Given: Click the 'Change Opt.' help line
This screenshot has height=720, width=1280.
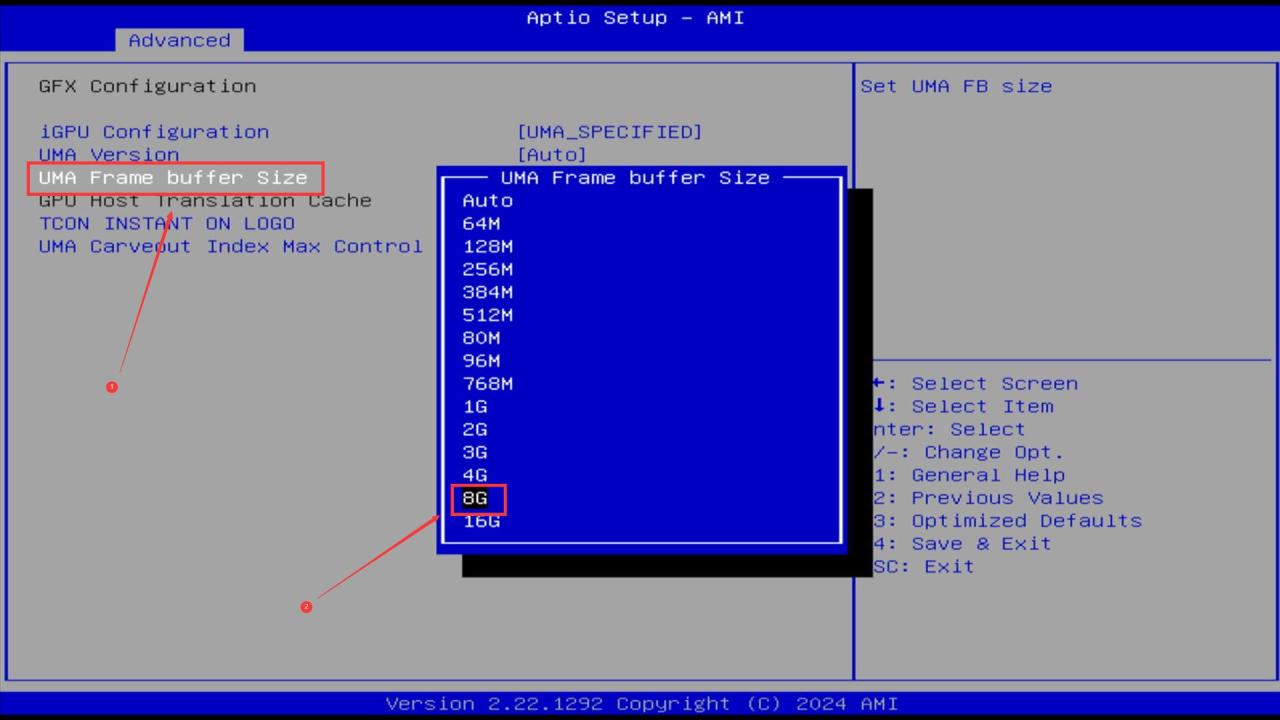Looking at the screenshot, I should tap(968, 453).
